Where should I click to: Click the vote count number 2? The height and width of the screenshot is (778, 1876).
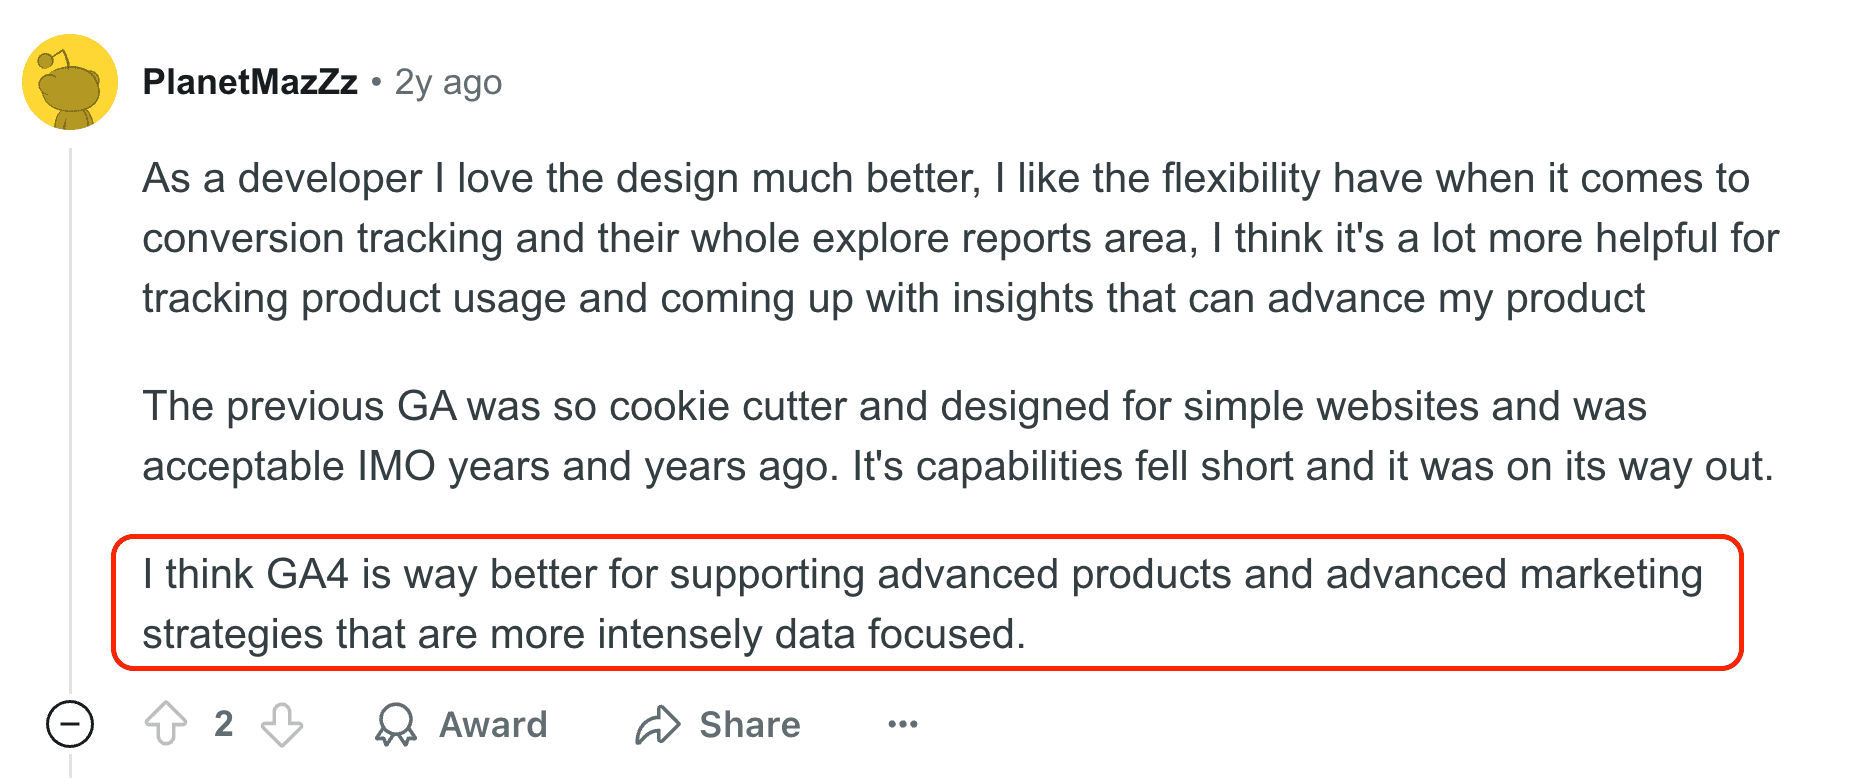224,724
